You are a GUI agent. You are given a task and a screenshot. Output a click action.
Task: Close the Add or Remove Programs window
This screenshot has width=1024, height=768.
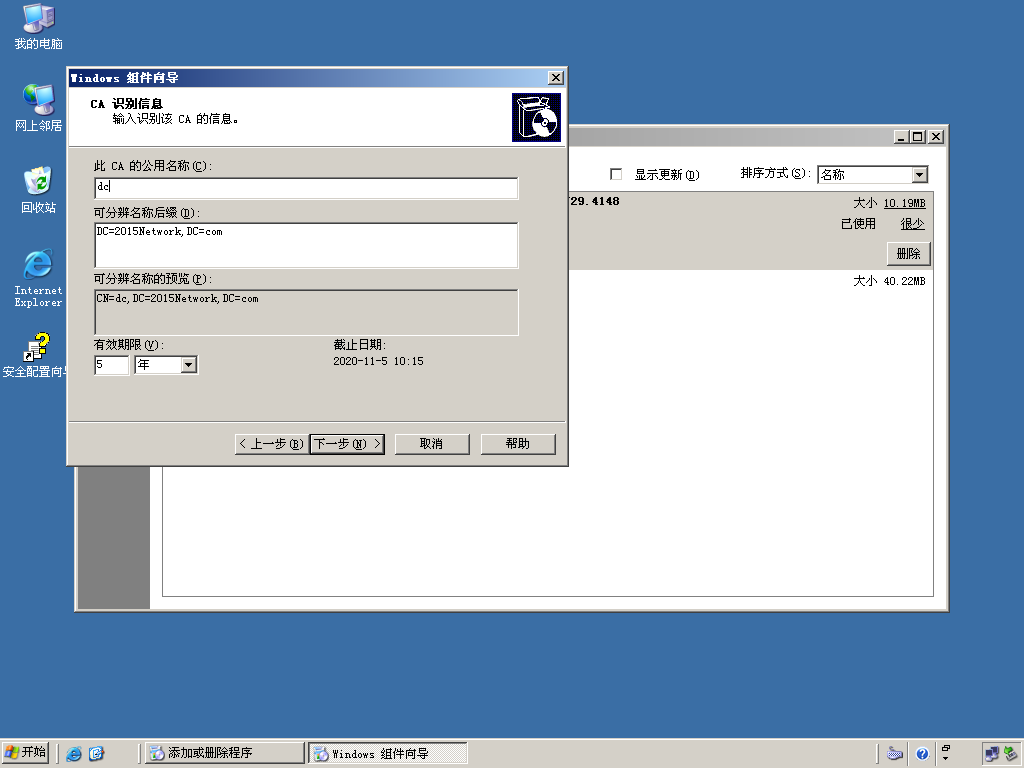coord(936,136)
